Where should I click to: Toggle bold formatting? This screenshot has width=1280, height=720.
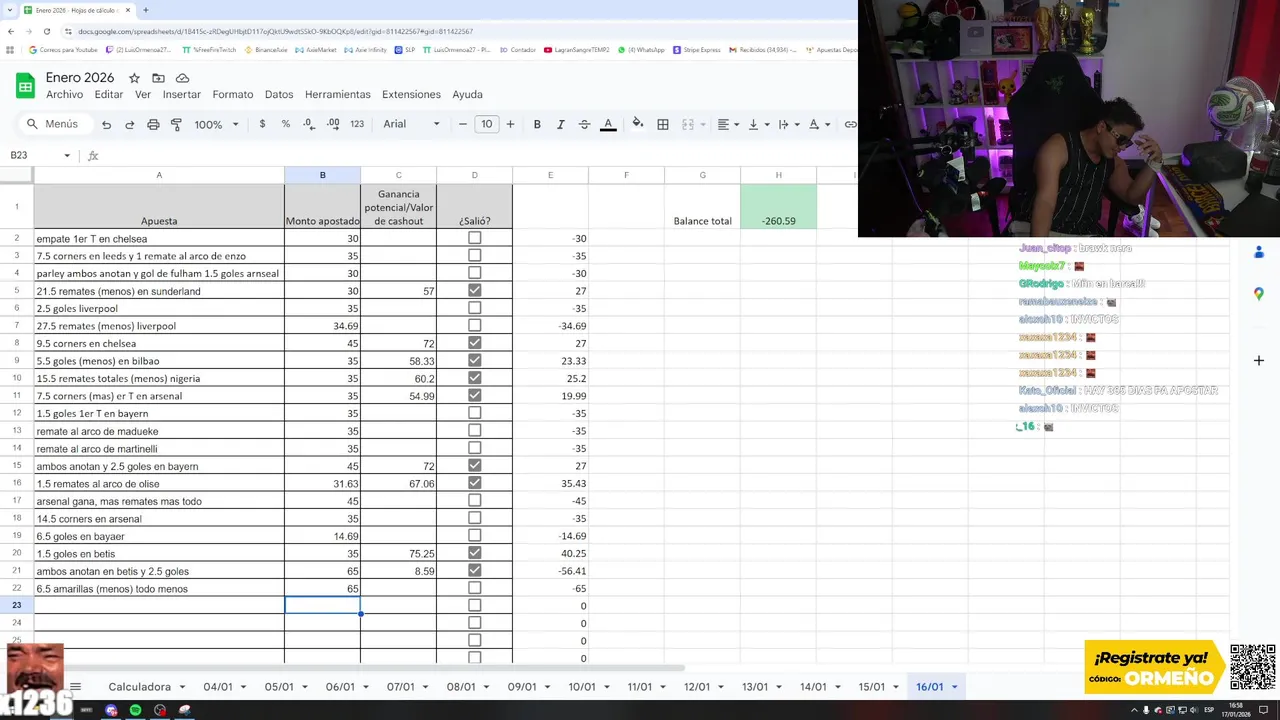537,124
